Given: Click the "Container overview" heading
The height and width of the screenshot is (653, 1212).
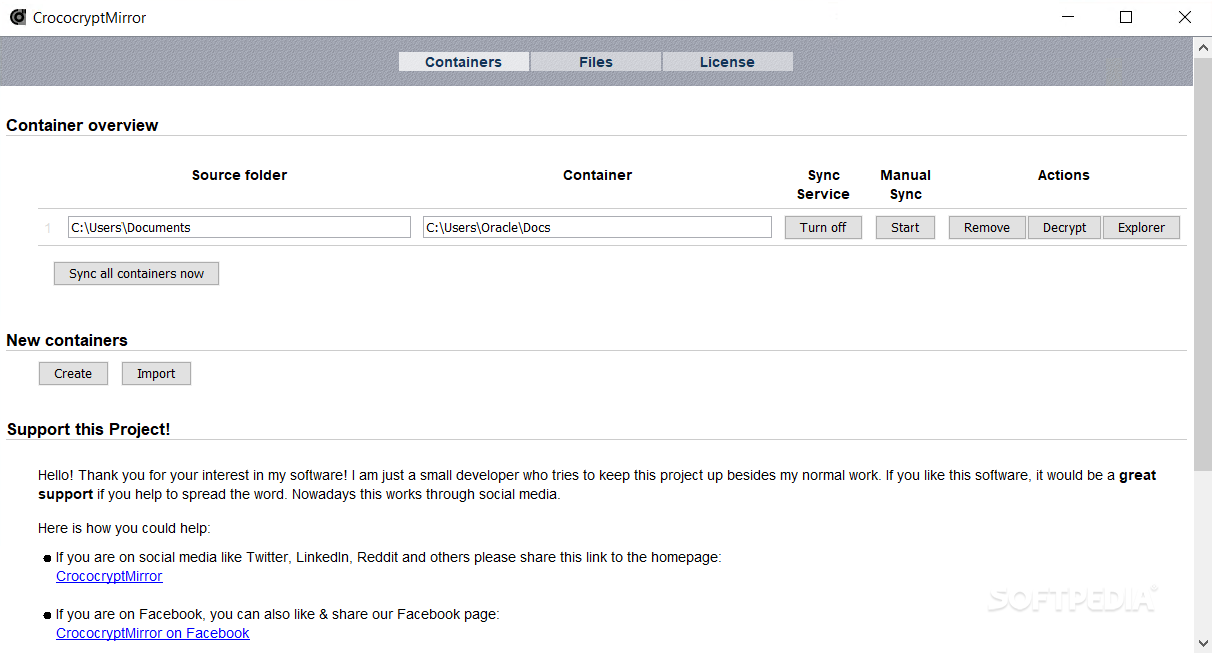Looking at the screenshot, I should click(x=82, y=125).
